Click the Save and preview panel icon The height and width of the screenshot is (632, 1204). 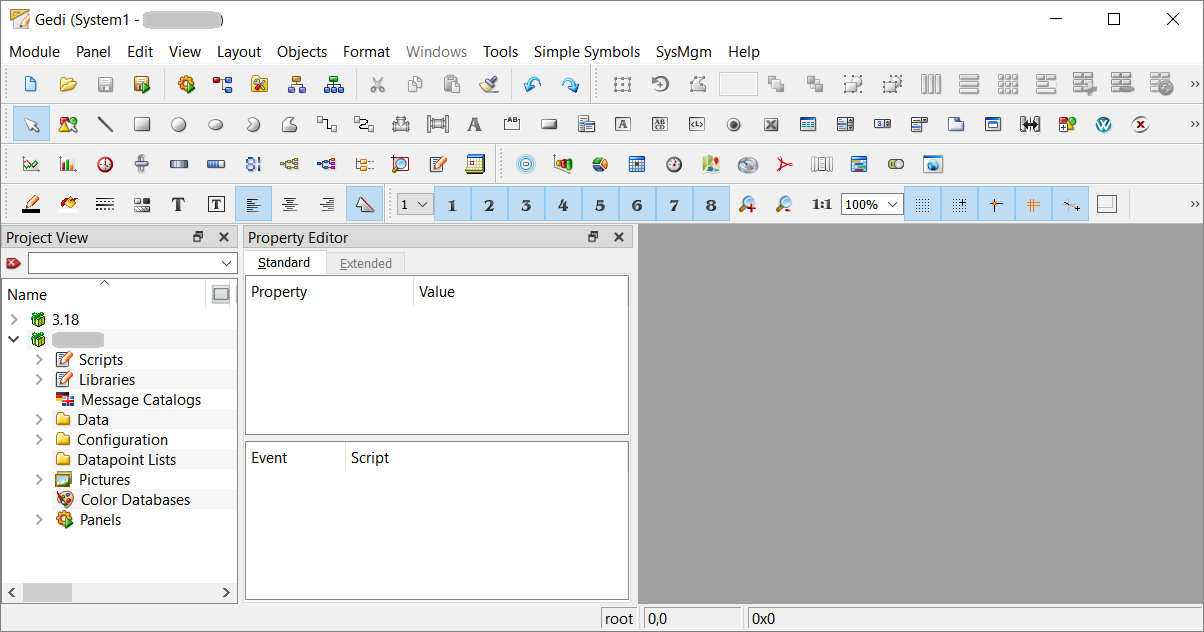point(142,85)
